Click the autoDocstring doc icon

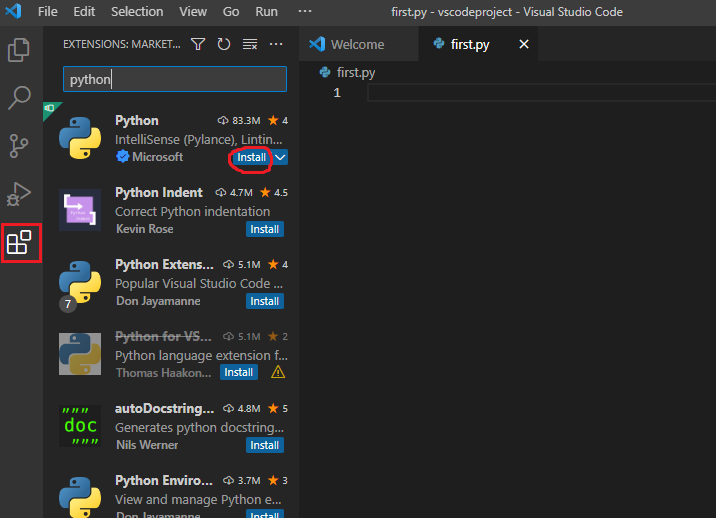click(80, 426)
